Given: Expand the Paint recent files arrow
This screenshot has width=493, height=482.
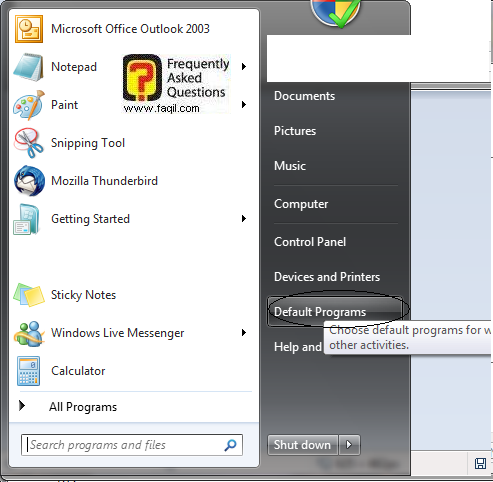Looking at the screenshot, I should 244,105.
